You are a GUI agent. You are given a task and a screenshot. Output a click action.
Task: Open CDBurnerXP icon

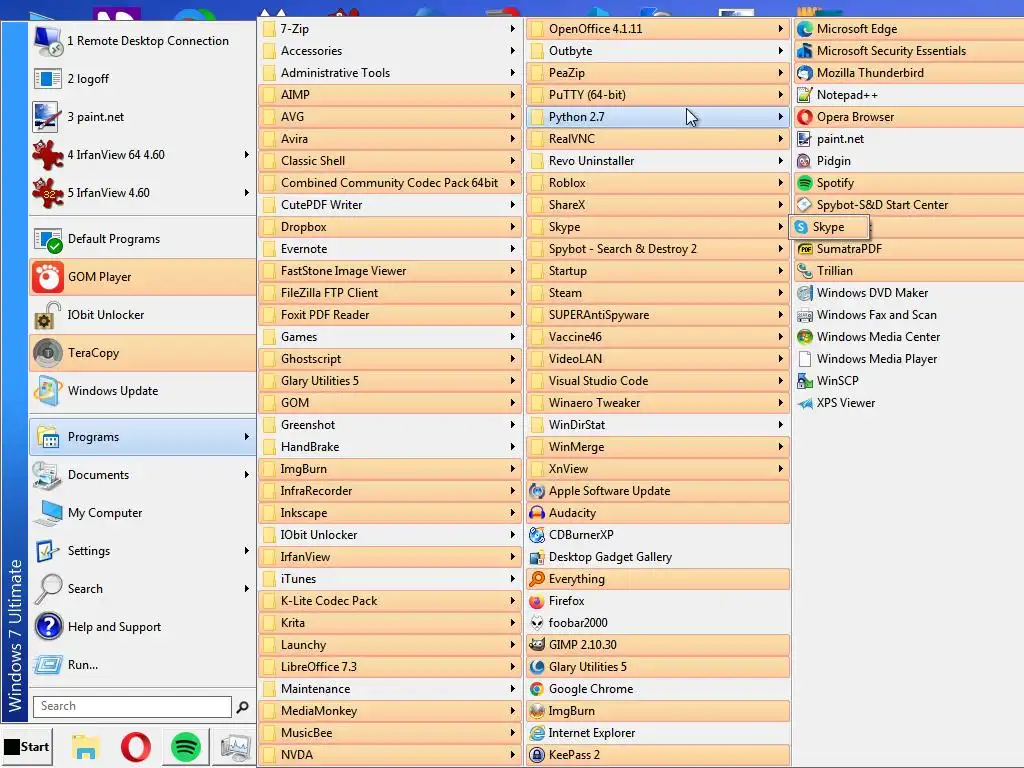click(537, 535)
